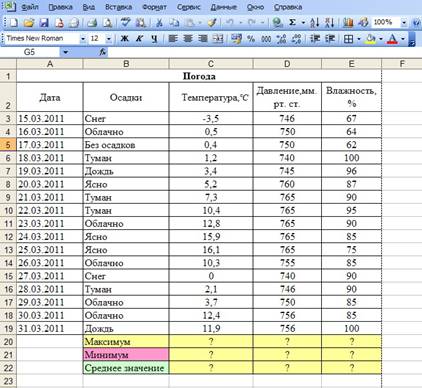Insert hyperlink using the globe icon
Viewport: 422px width, 388px height.
pyautogui.click(x=277, y=23)
